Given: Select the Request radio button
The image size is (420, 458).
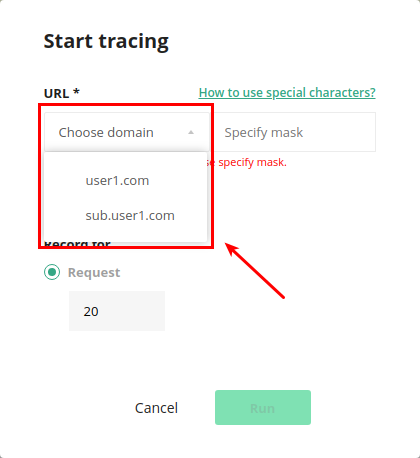Looking at the screenshot, I should (x=52, y=272).
